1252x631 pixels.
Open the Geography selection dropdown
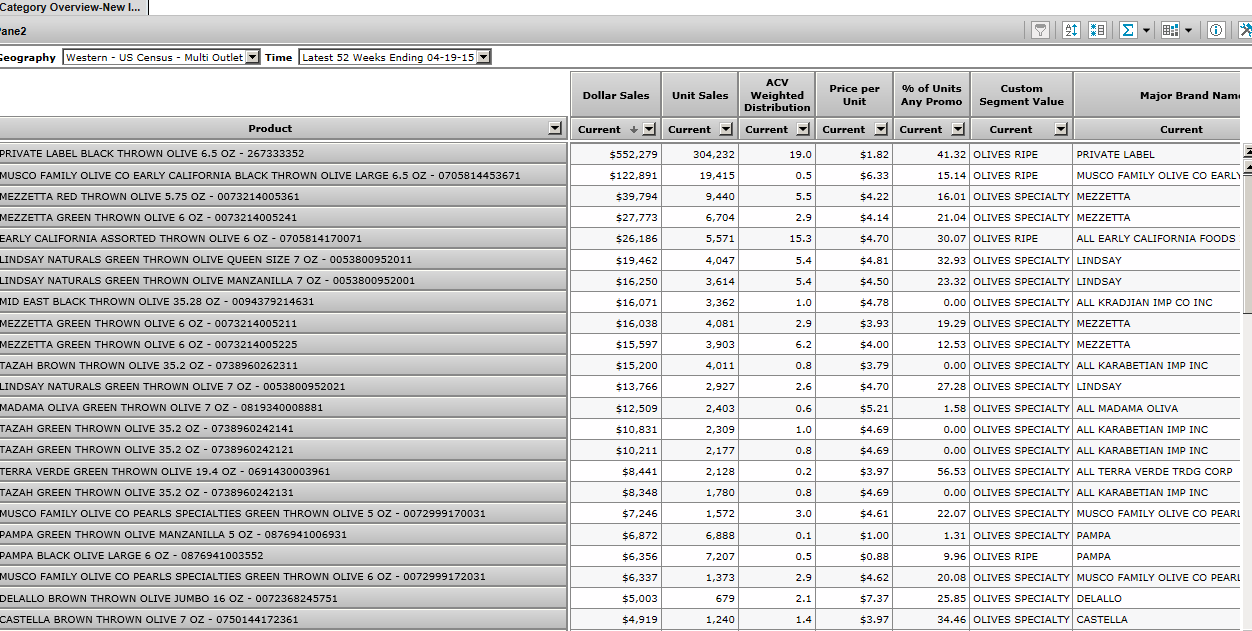click(x=252, y=58)
